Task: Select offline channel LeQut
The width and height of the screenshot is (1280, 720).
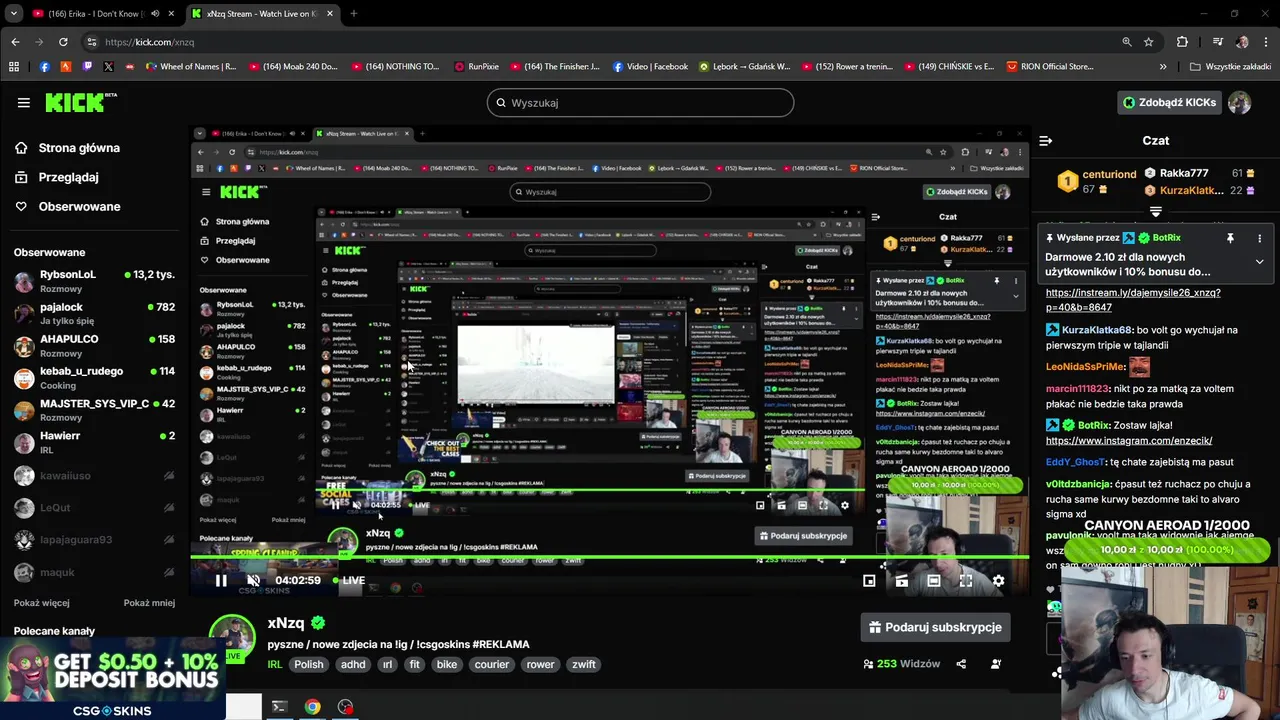Action: tap(94, 508)
